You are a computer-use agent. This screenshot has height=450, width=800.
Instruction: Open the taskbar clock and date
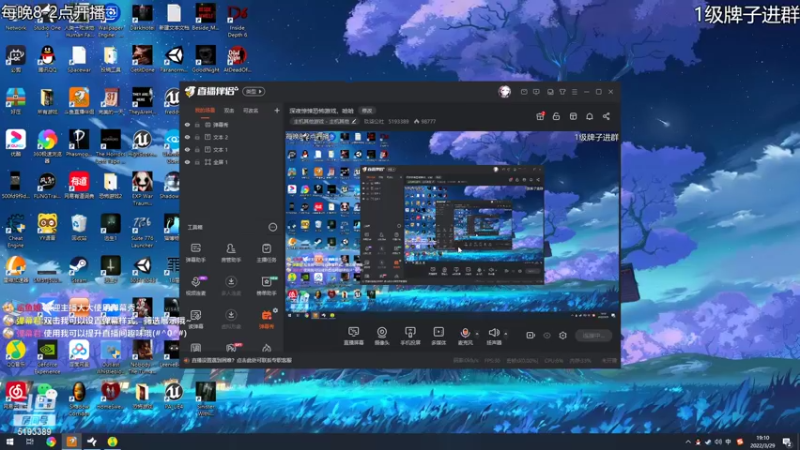tap(763, 442)
